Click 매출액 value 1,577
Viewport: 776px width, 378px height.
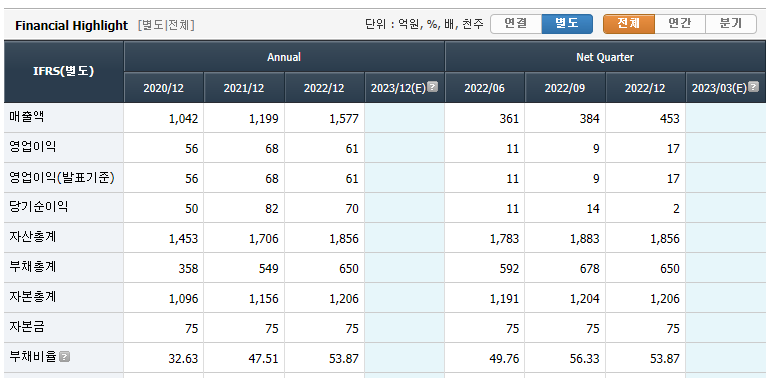coord(343,119)
